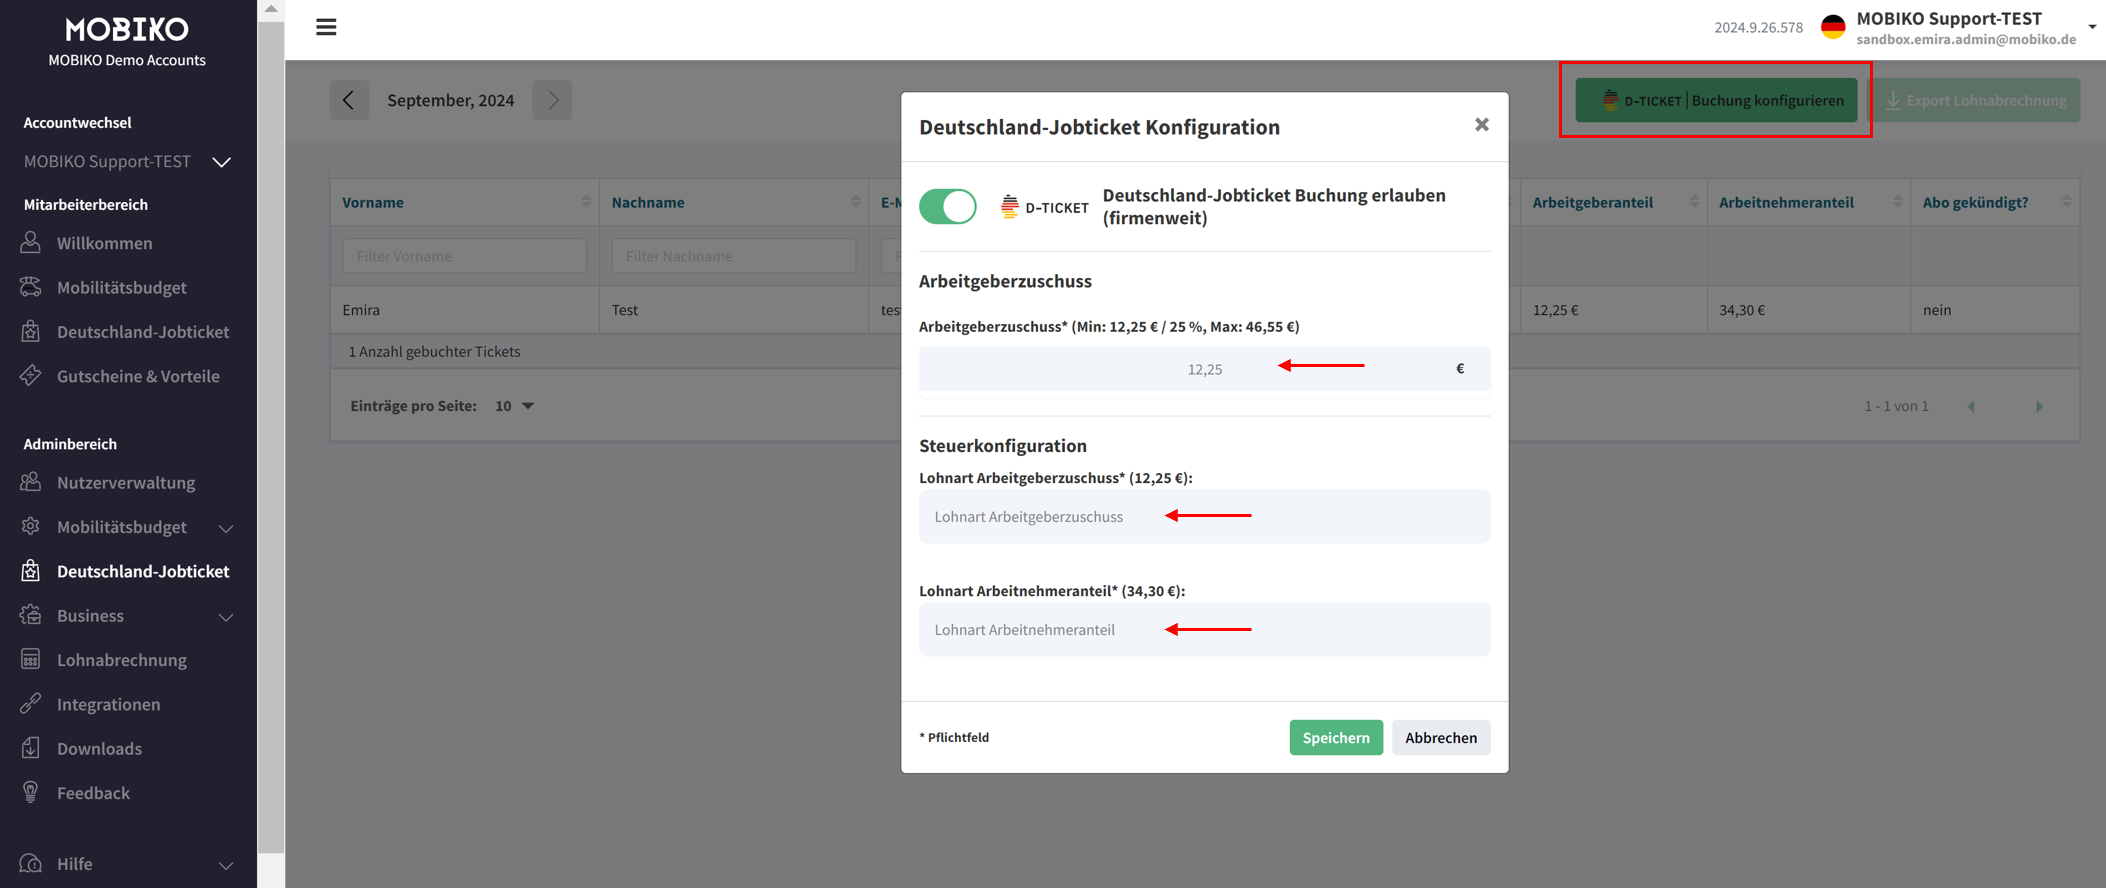Viewport: 2106px width, 888px height.
Task: Click the Gutscheine & Vorteile tag icon
Action: click(31, 376)
